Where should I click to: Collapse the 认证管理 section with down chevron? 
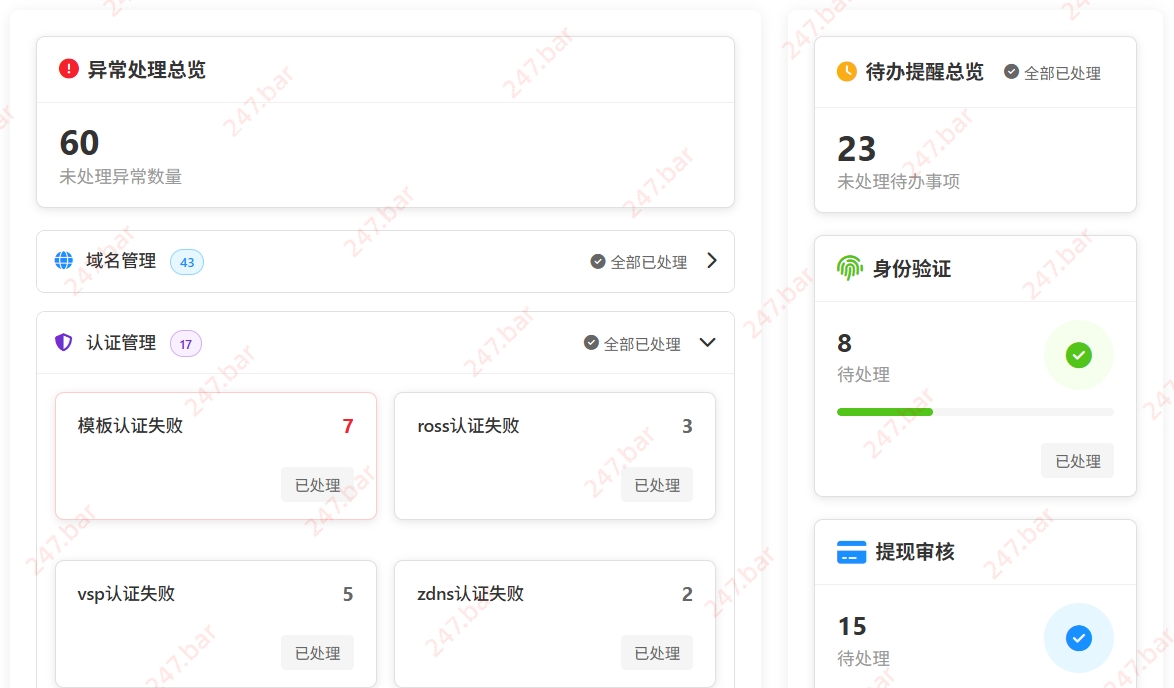tap(708, 343)
